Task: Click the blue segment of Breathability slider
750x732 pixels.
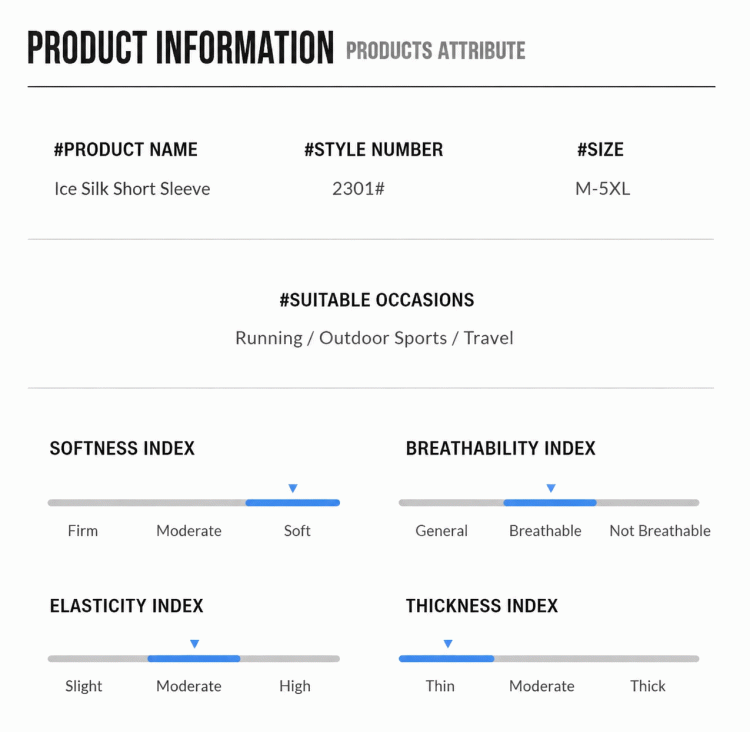Action: tap(550, 503)
